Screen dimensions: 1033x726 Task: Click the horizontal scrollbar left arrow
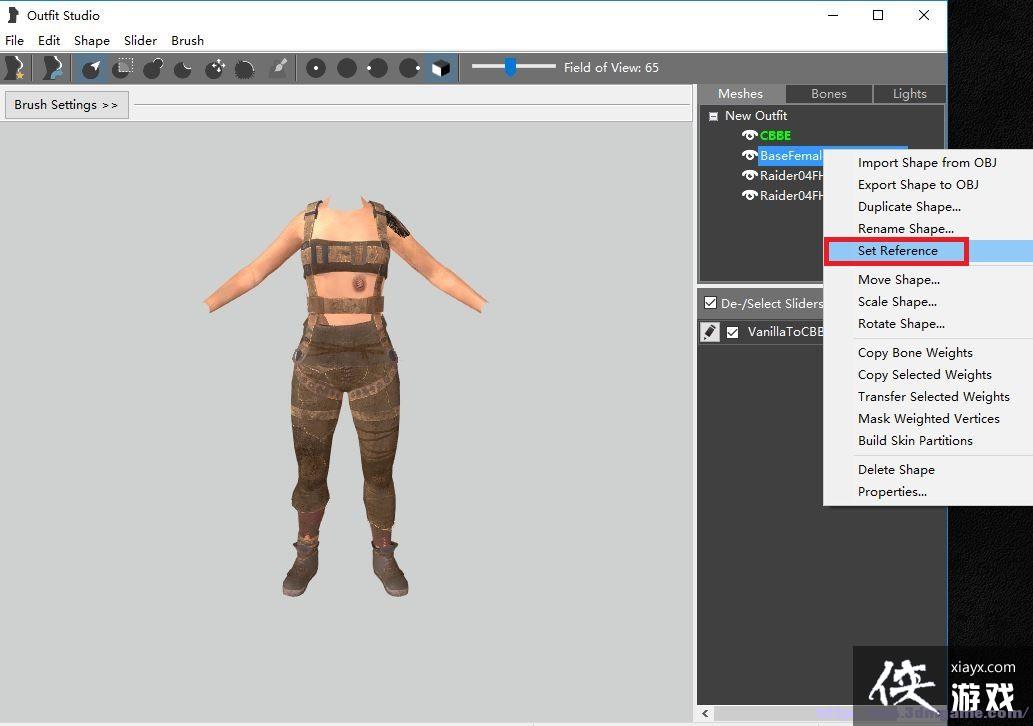coord(706,714)
